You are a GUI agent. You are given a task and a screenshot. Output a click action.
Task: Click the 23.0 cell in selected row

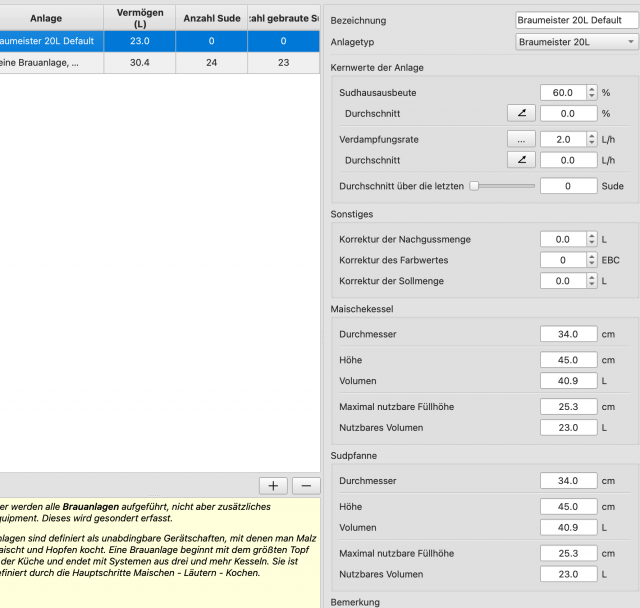point(140,41)
